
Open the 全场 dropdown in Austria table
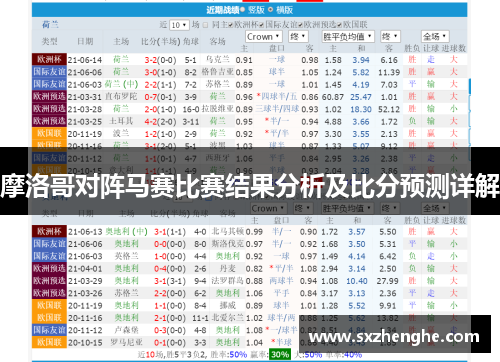click(x=435, y=208)
